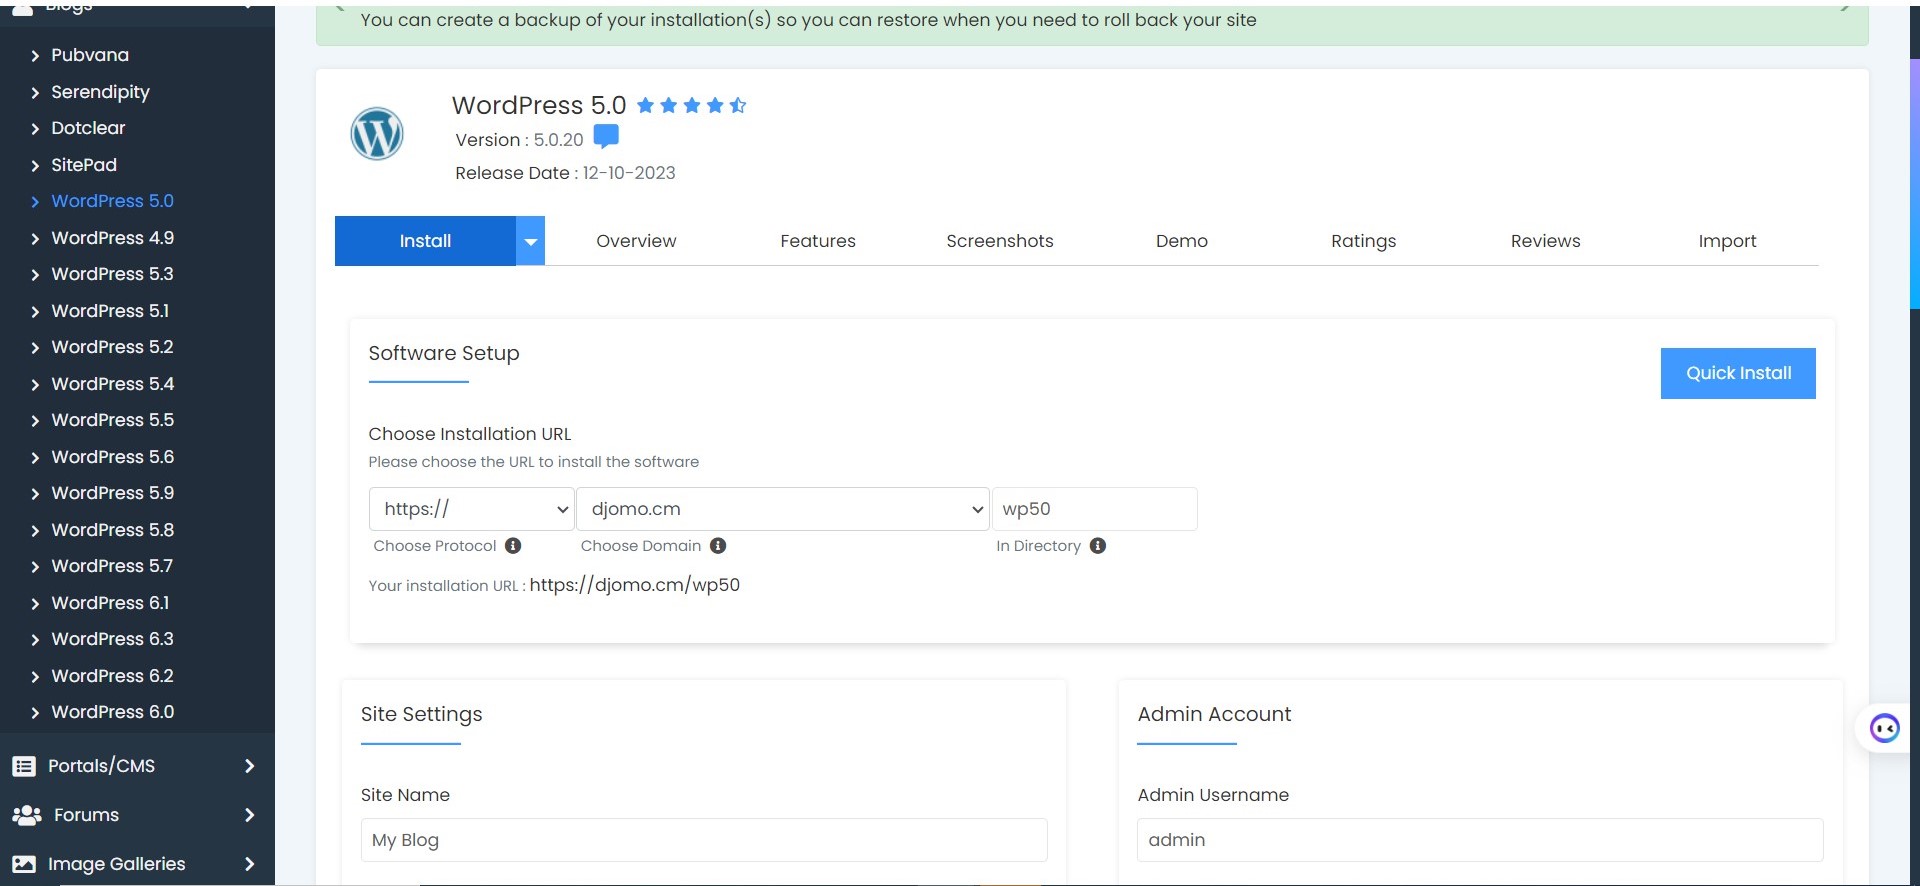The image size is (1920, 886).
Task: Click the version number 5.0.20
Action: click(x=558, y=140)
